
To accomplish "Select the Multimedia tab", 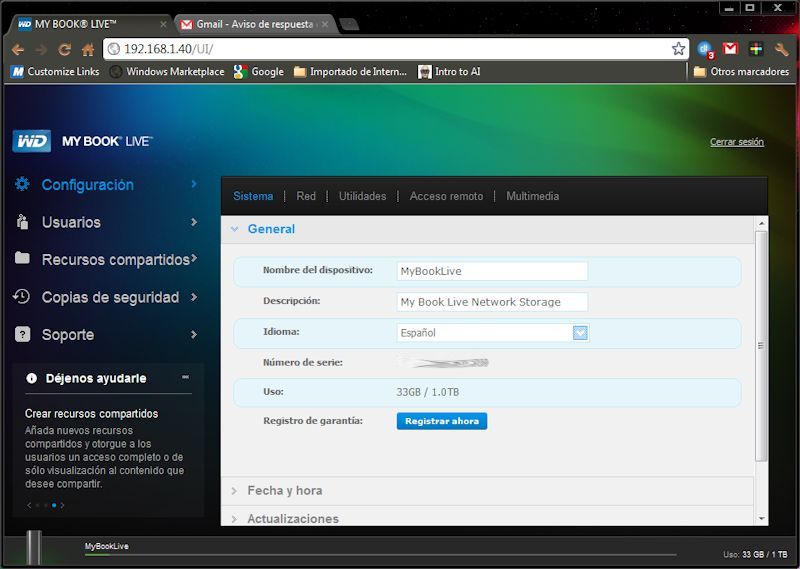I will 533,196.
